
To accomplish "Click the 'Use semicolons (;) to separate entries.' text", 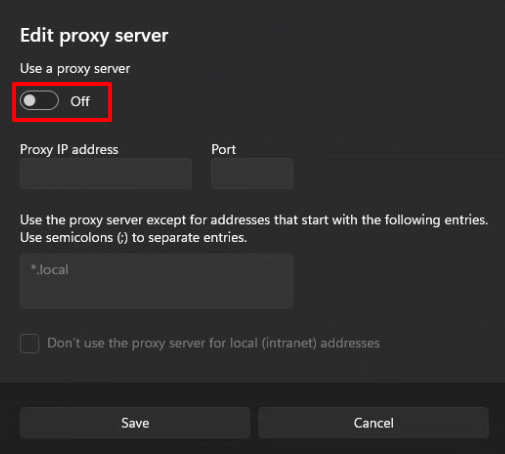I will pyautogui.click(x=133, y=238).
